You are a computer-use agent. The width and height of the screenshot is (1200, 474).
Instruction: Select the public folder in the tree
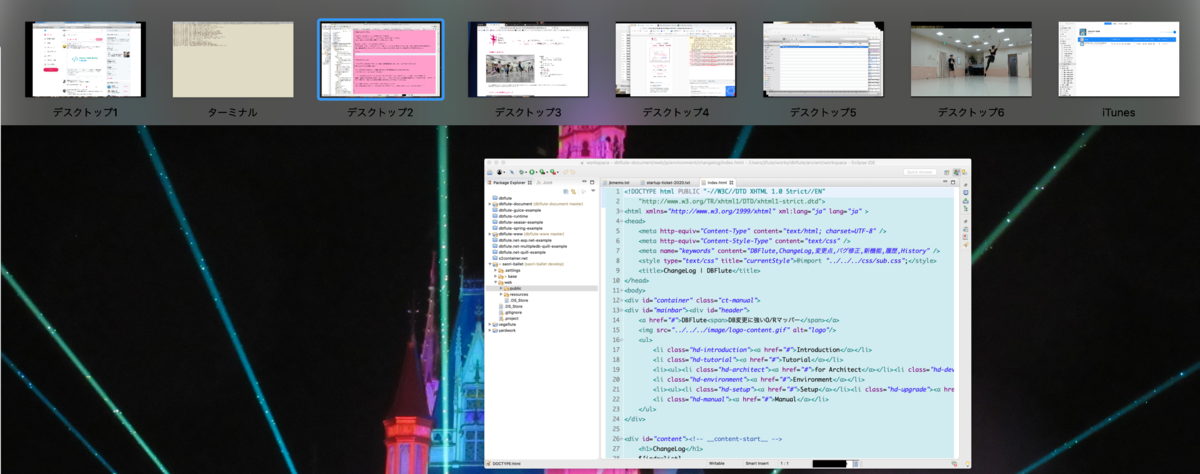tap(540, 288)
